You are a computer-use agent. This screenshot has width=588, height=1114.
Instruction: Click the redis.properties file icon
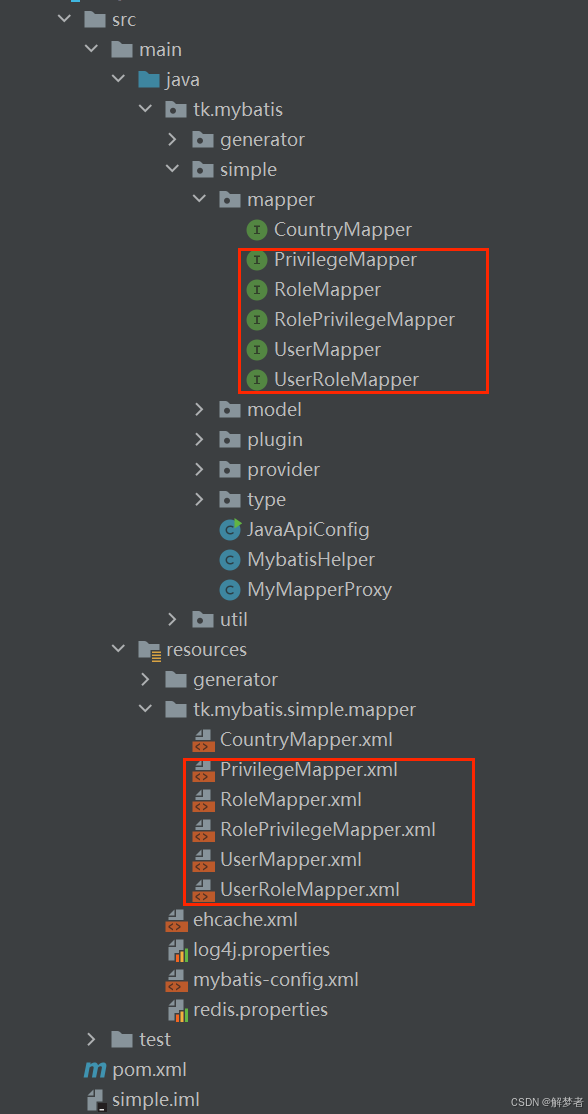176,1009
